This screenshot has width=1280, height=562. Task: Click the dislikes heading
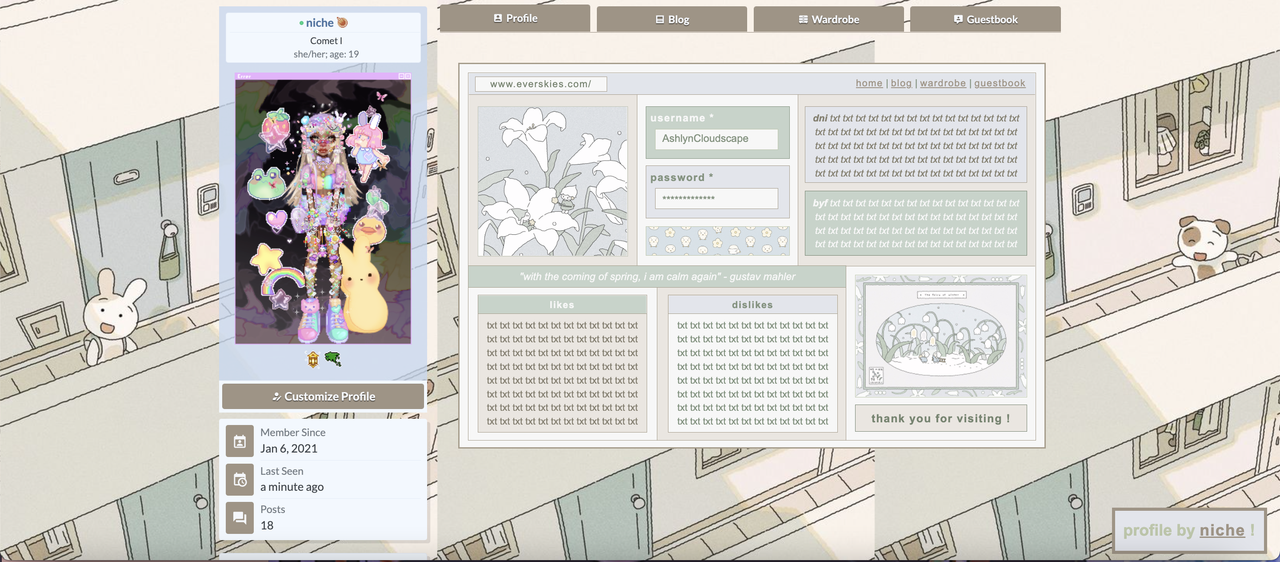pyautogui.click(x=752, y=304)
